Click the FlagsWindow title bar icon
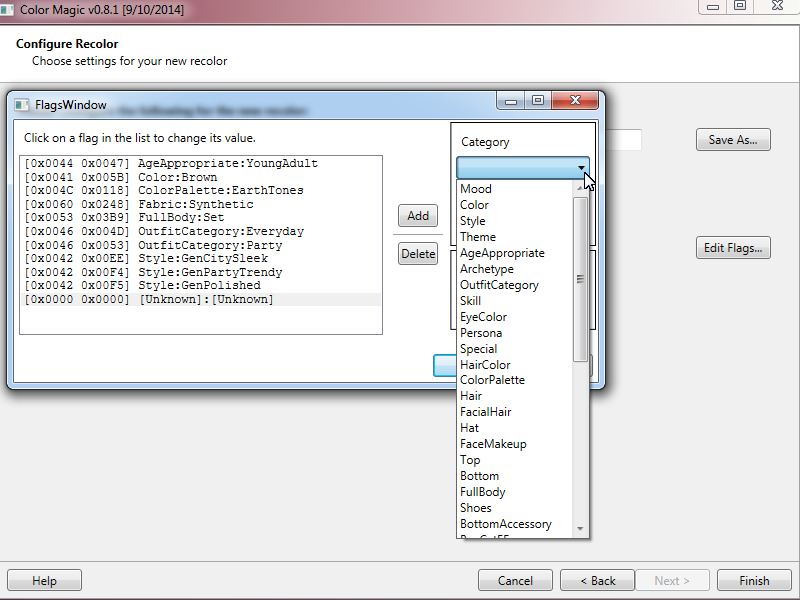The height and width of the screenshot is (600, 800). tap(21, 105)
